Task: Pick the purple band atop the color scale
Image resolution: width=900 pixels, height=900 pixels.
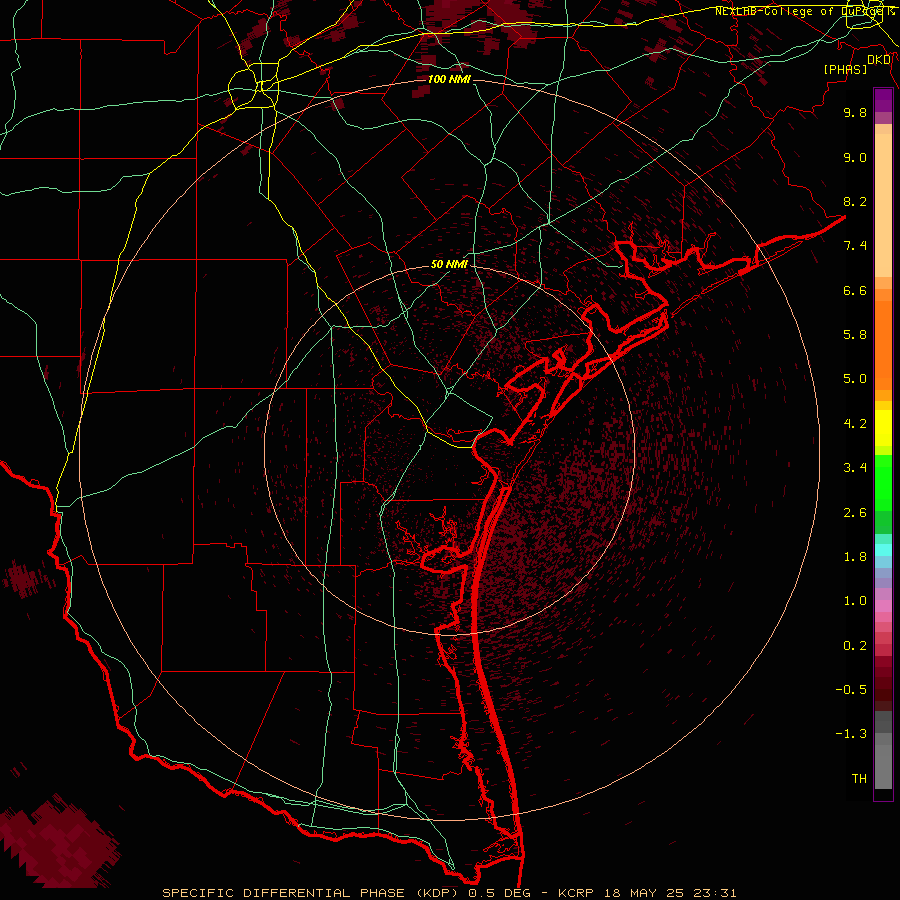Action: coord(883,100)
